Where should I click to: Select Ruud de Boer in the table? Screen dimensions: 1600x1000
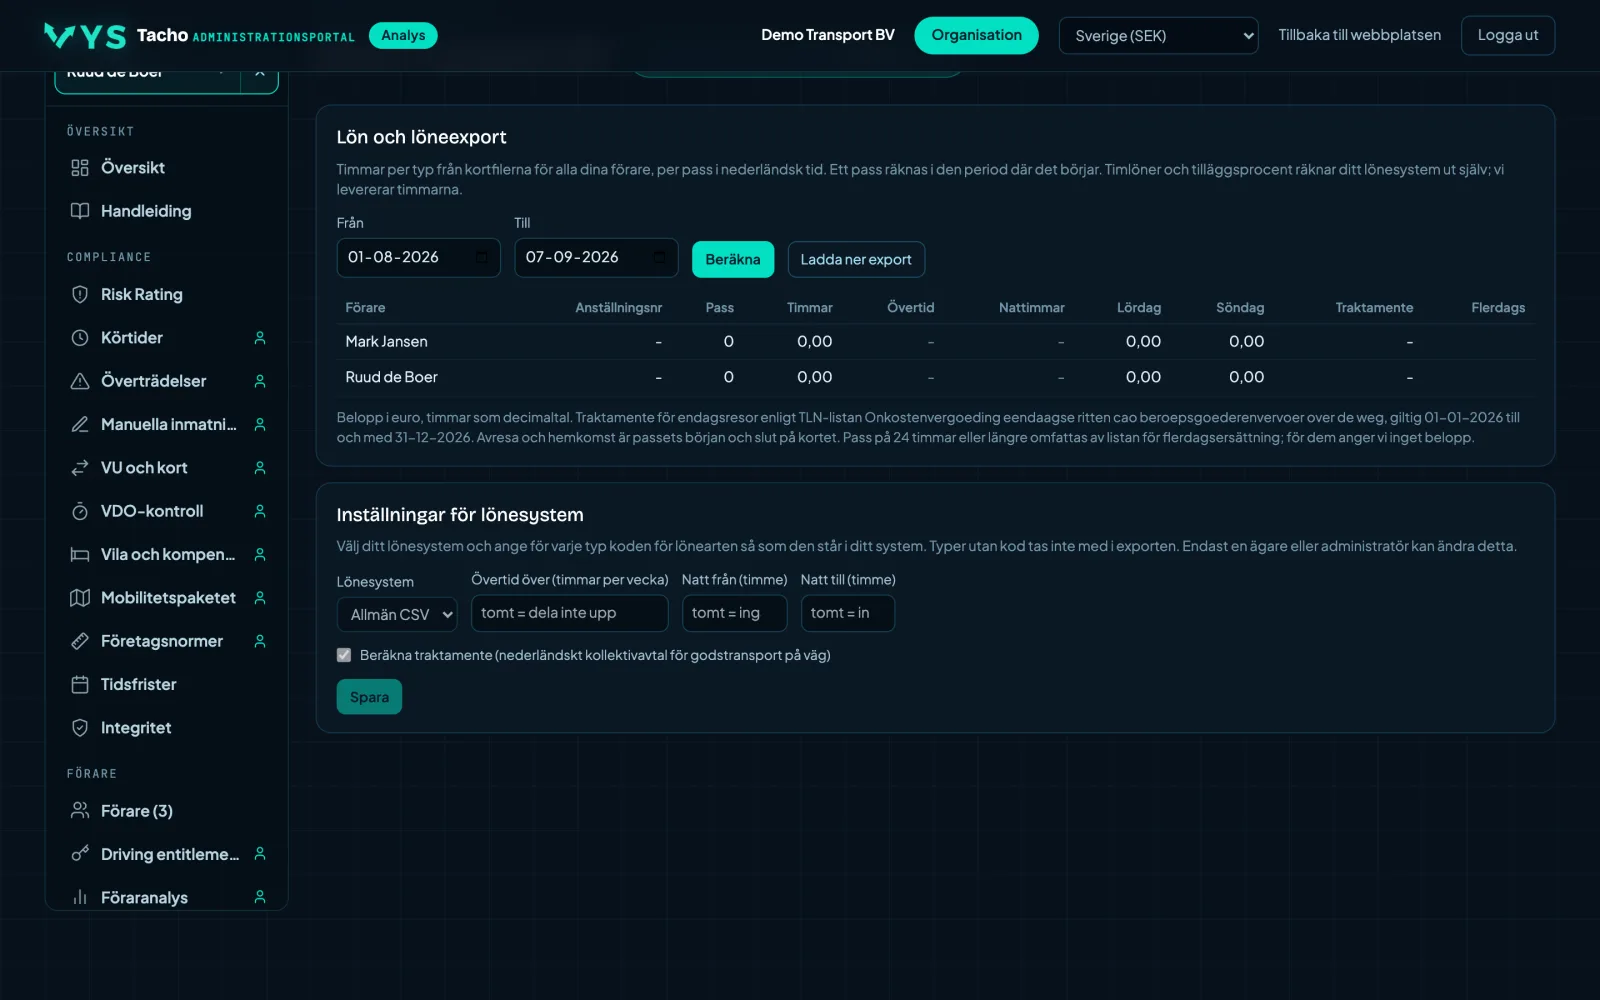[x=391, y=377]
